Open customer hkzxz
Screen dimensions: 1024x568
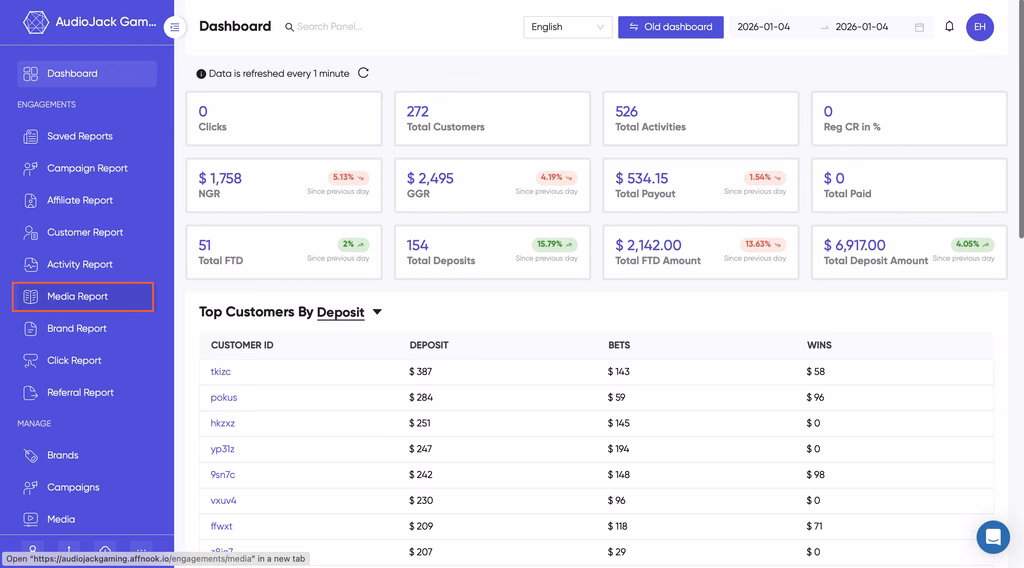(222, 423)
